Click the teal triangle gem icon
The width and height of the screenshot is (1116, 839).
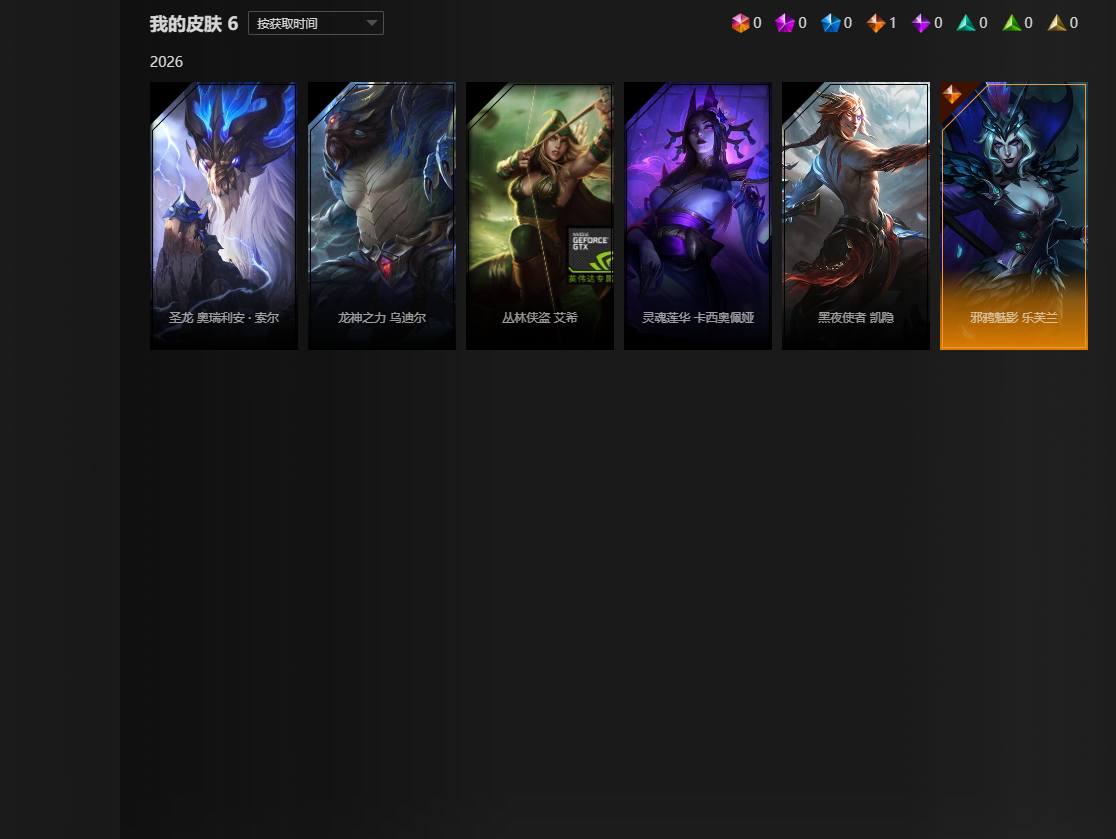966,23
